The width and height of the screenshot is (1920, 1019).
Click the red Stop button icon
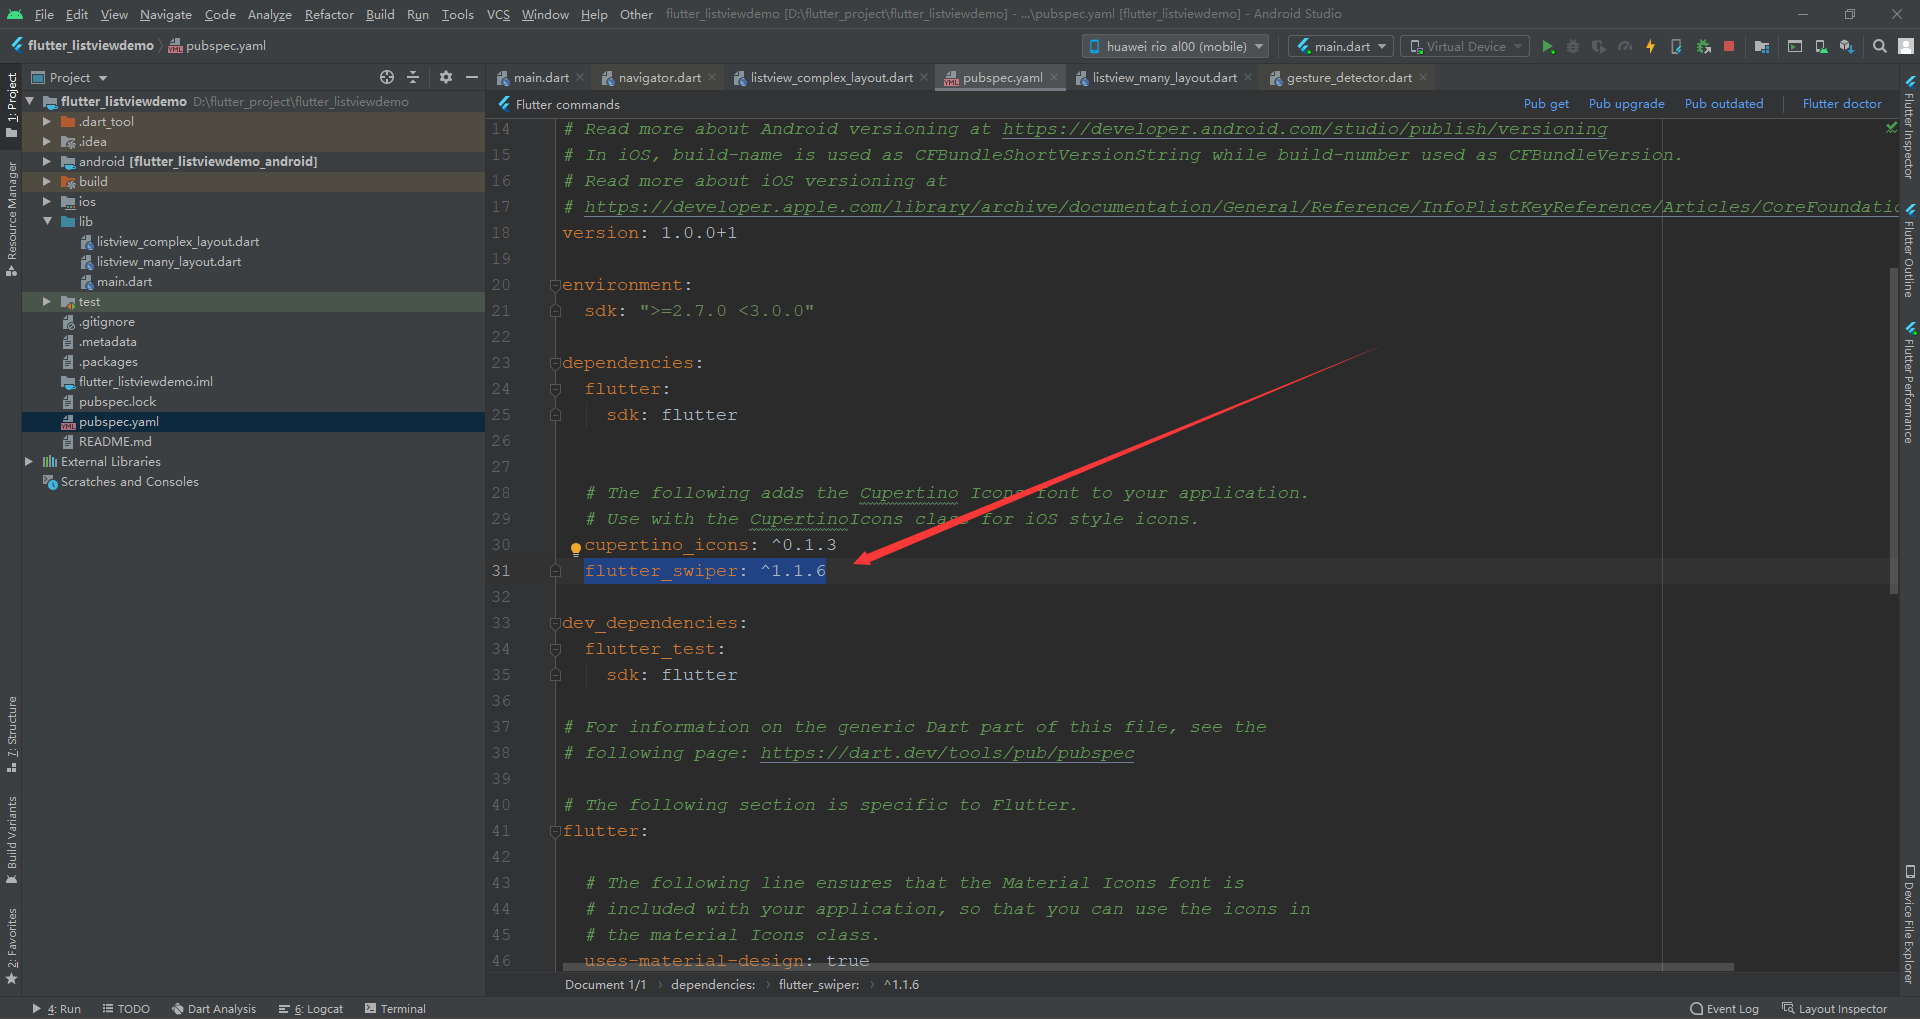[1729, 46]
